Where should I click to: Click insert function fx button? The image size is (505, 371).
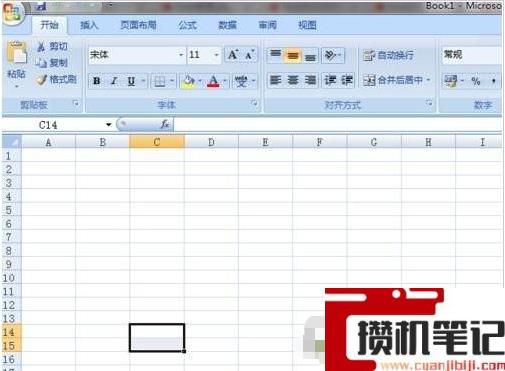tap(165, 125)
